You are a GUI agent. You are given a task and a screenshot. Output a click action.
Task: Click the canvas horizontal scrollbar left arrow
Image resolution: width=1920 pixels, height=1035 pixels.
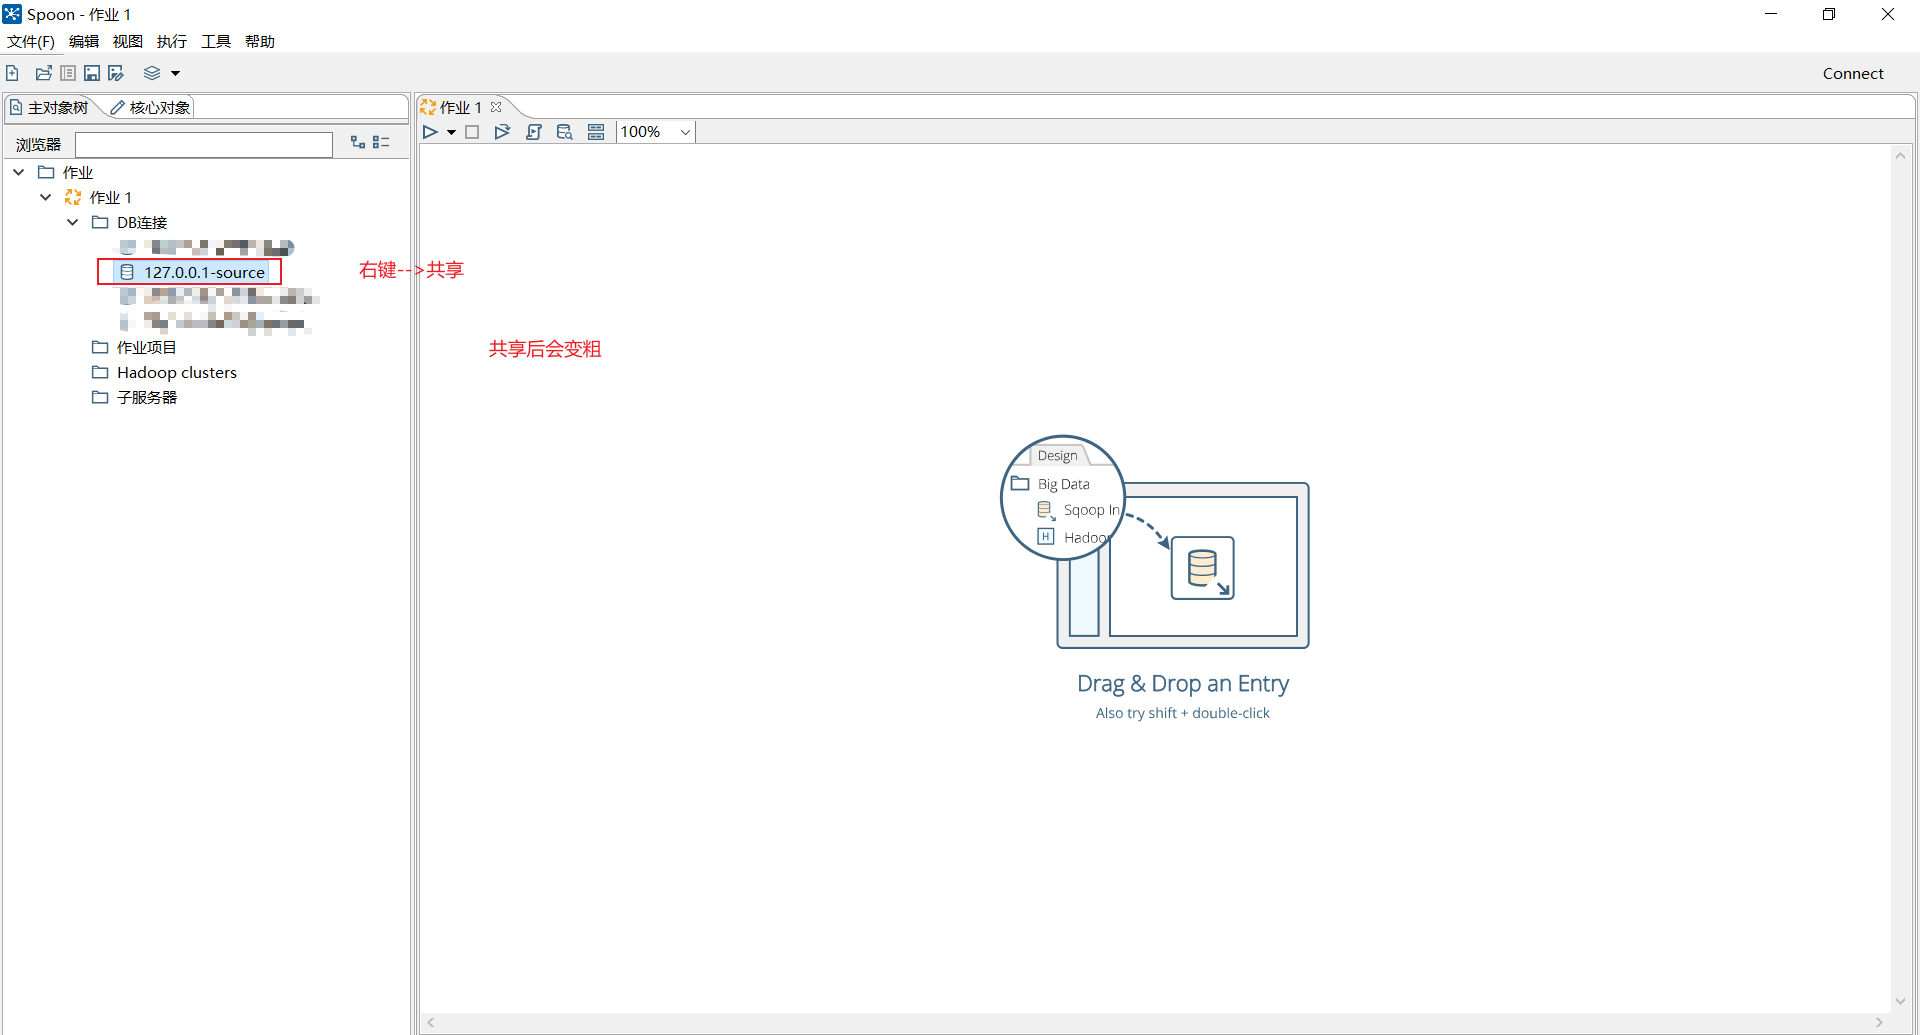(430, 1022)
